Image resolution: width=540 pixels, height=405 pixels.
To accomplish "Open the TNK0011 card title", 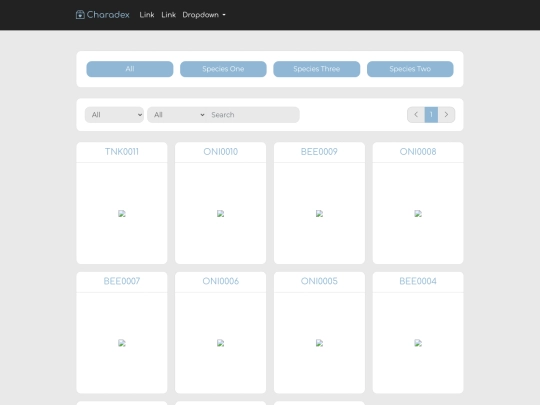I will click(x=122, y=152).
